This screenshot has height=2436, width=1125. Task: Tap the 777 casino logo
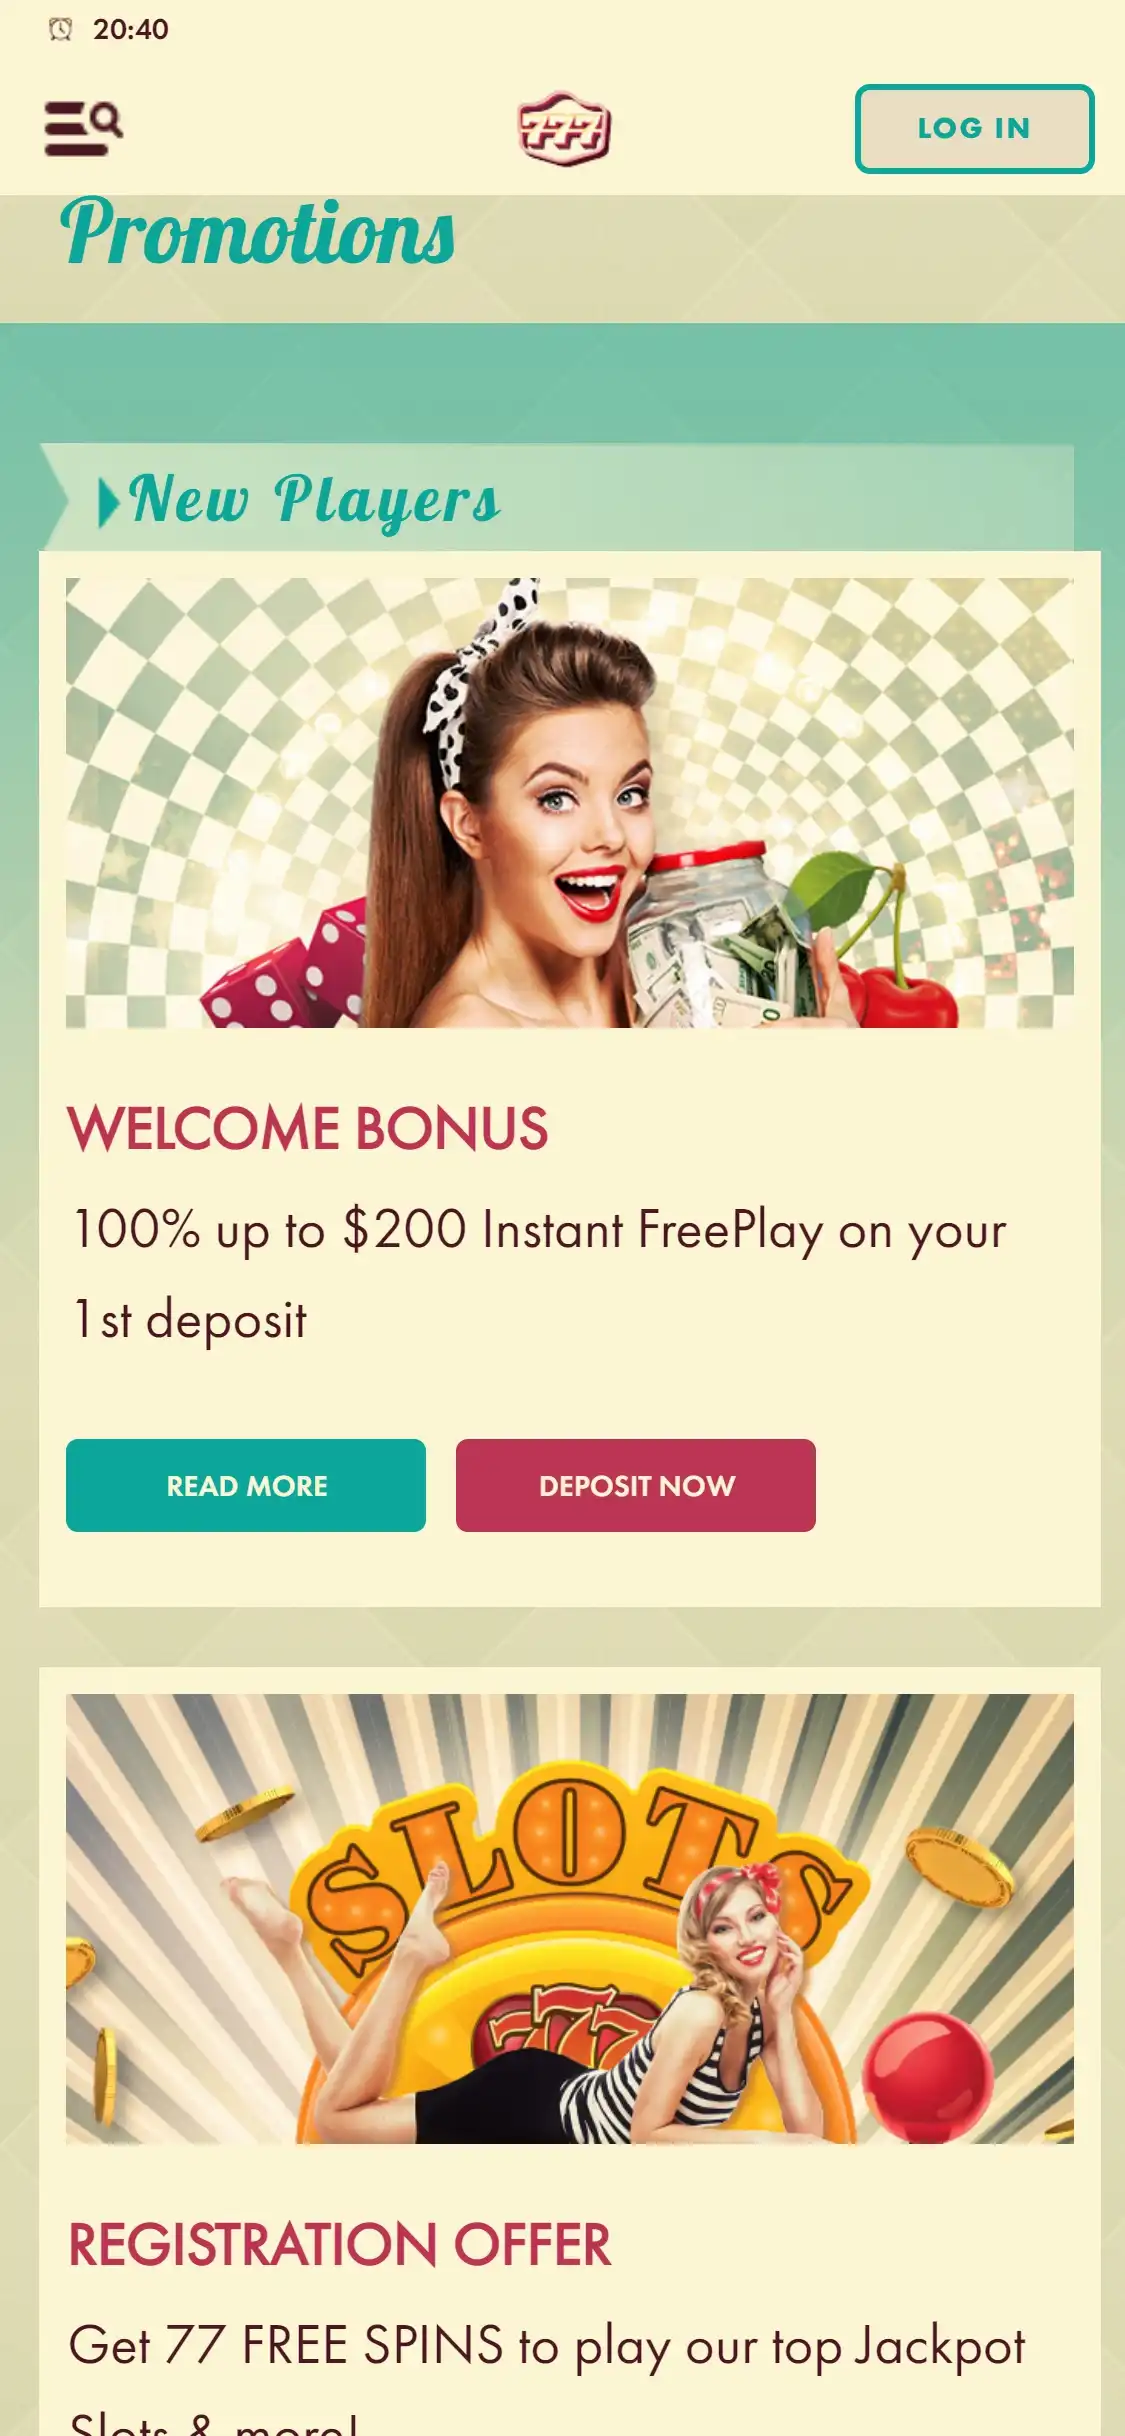[x=564, y=129]
